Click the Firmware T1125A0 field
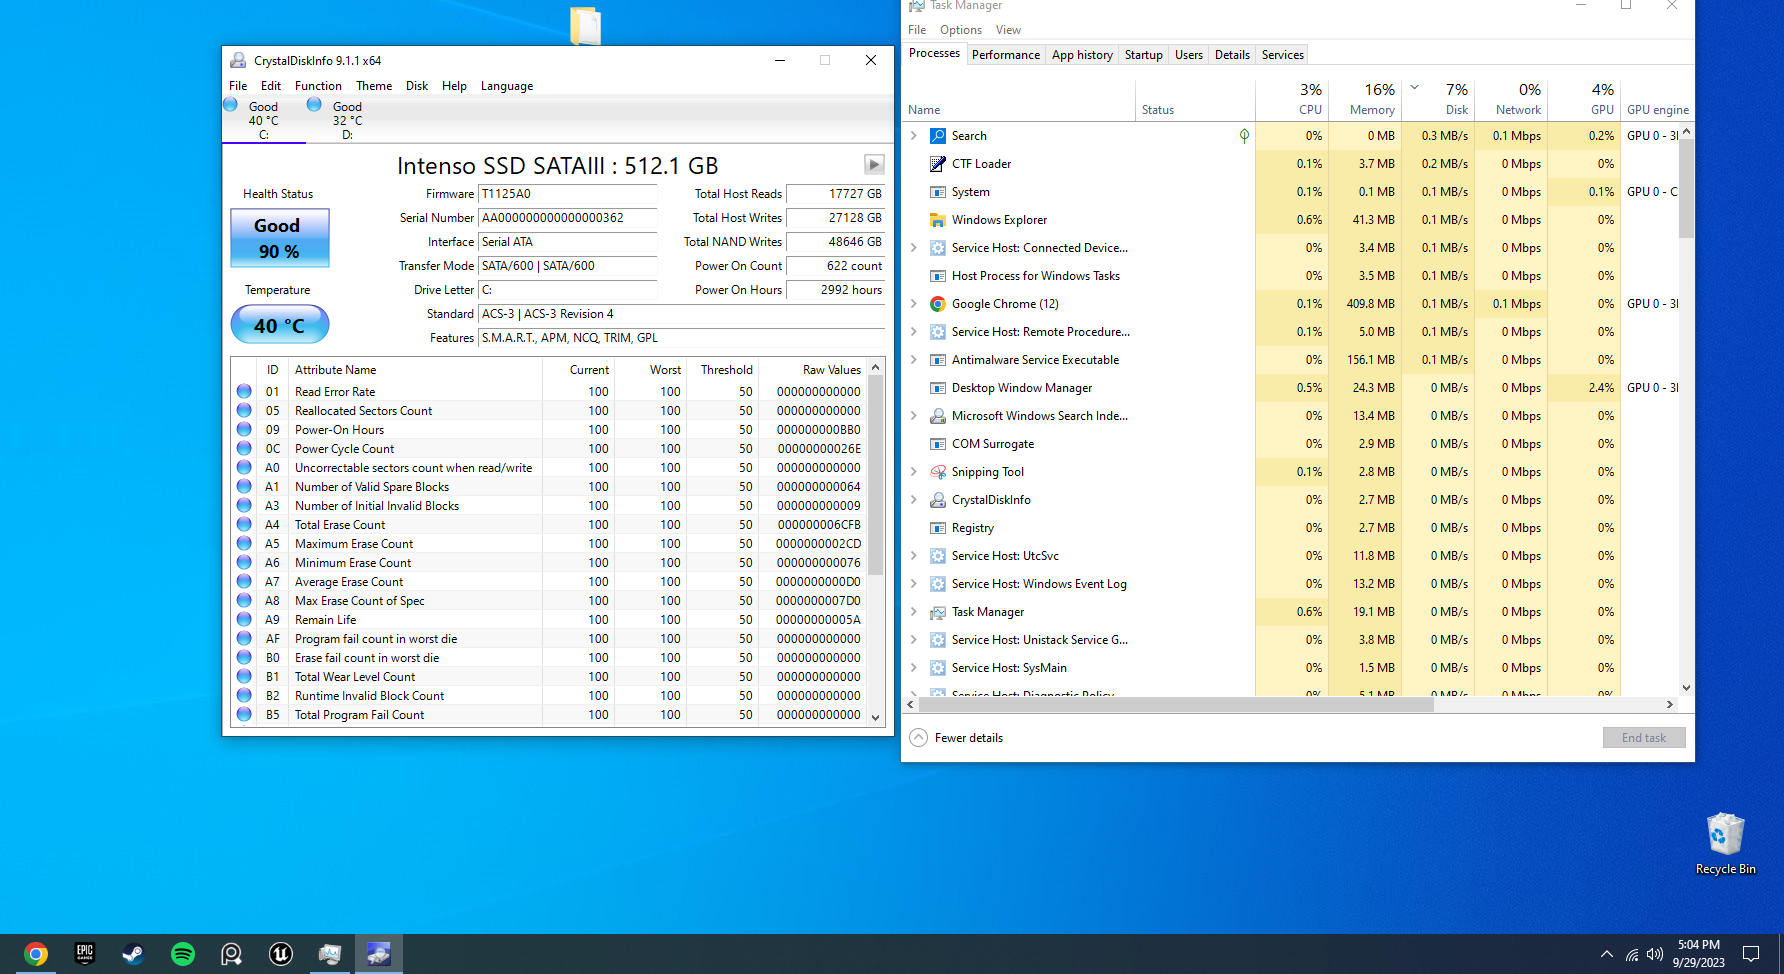The width and height of the screenshot is (1784, 974). tap(567, 194)
